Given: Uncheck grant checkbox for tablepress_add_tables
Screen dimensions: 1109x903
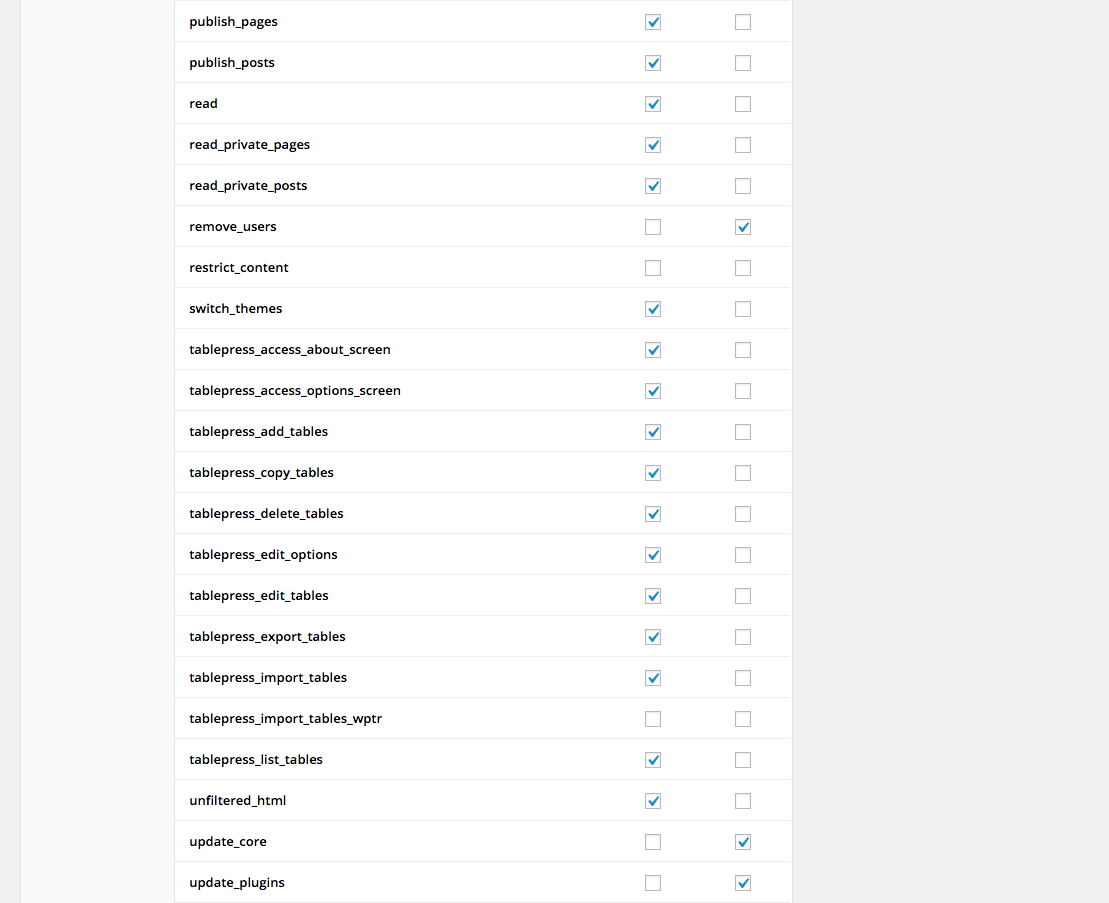Looking at the screenshot, I should coord(653,432).
